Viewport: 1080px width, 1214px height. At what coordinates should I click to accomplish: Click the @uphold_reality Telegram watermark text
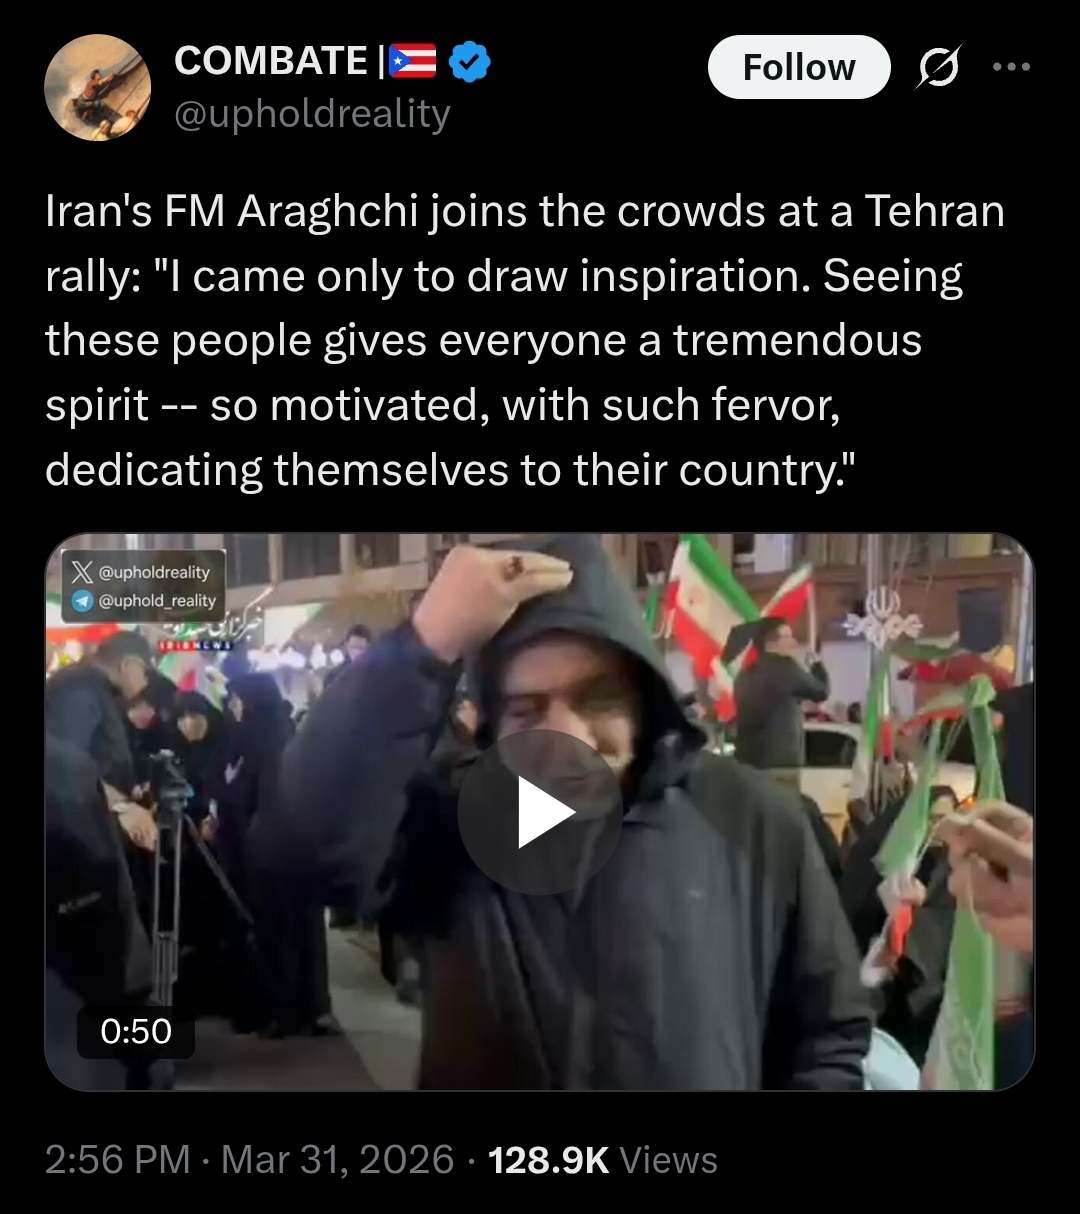[x=157, y=601]
